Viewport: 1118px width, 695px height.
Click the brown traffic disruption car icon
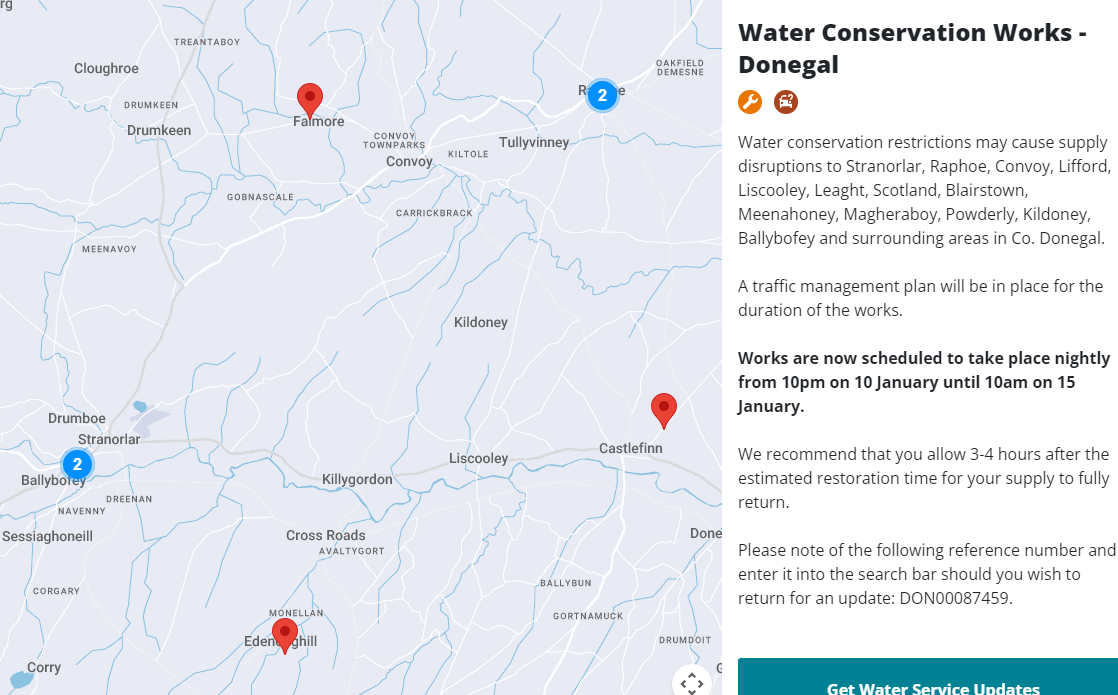786,102
